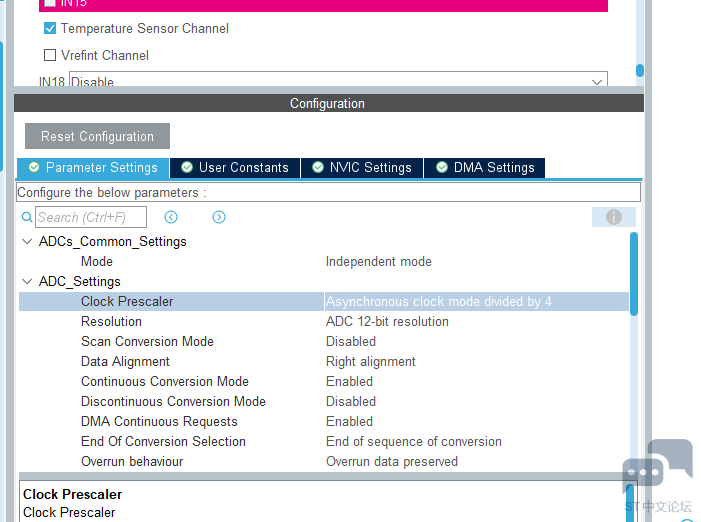
Task: Click the parameter list vertical scrollbar
Action: pos(634,274)
